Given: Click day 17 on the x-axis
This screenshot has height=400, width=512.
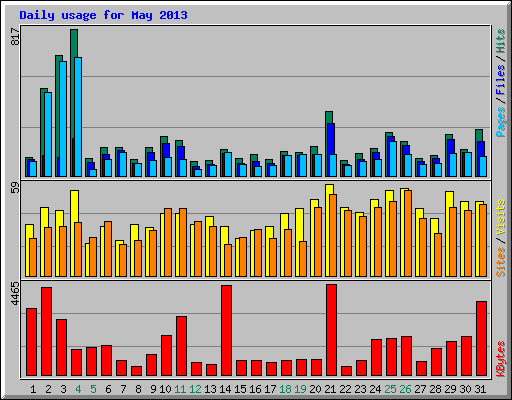Looking at the screenshot, I should (x=270, y=389).
